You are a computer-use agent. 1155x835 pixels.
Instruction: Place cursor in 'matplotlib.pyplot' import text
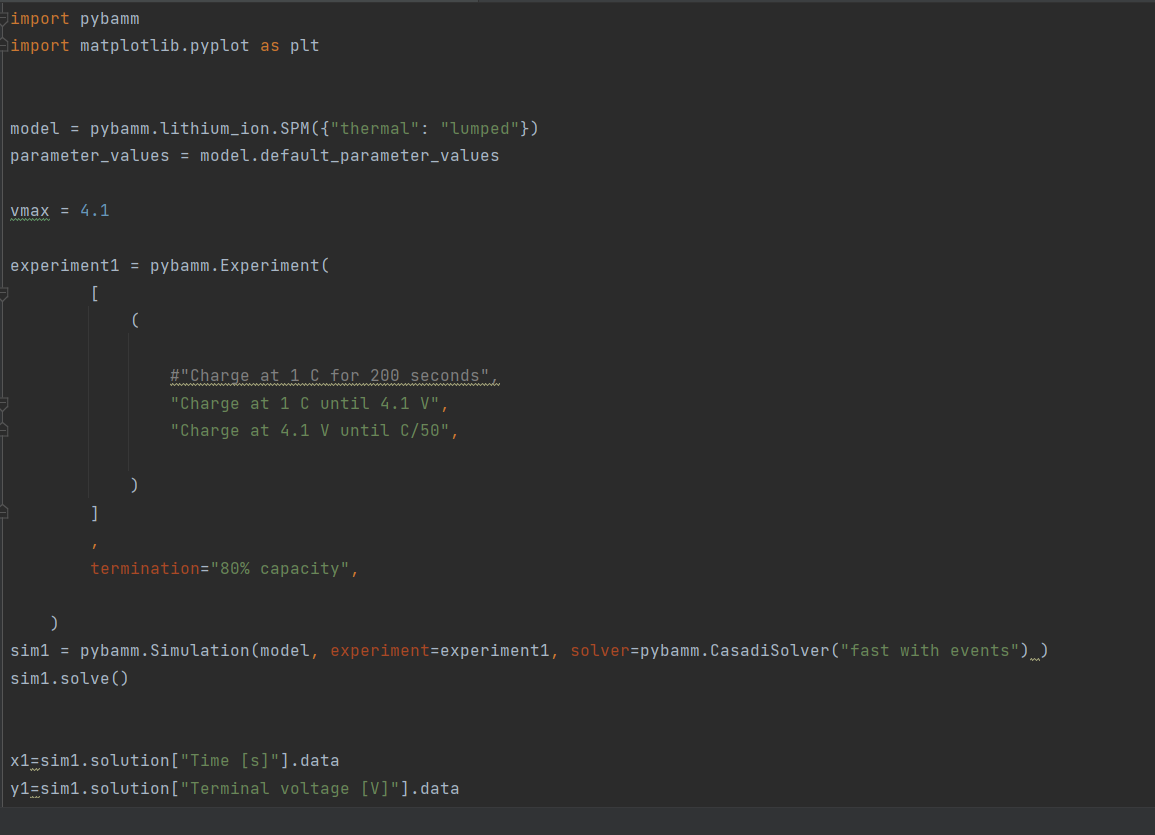(164, 46)
